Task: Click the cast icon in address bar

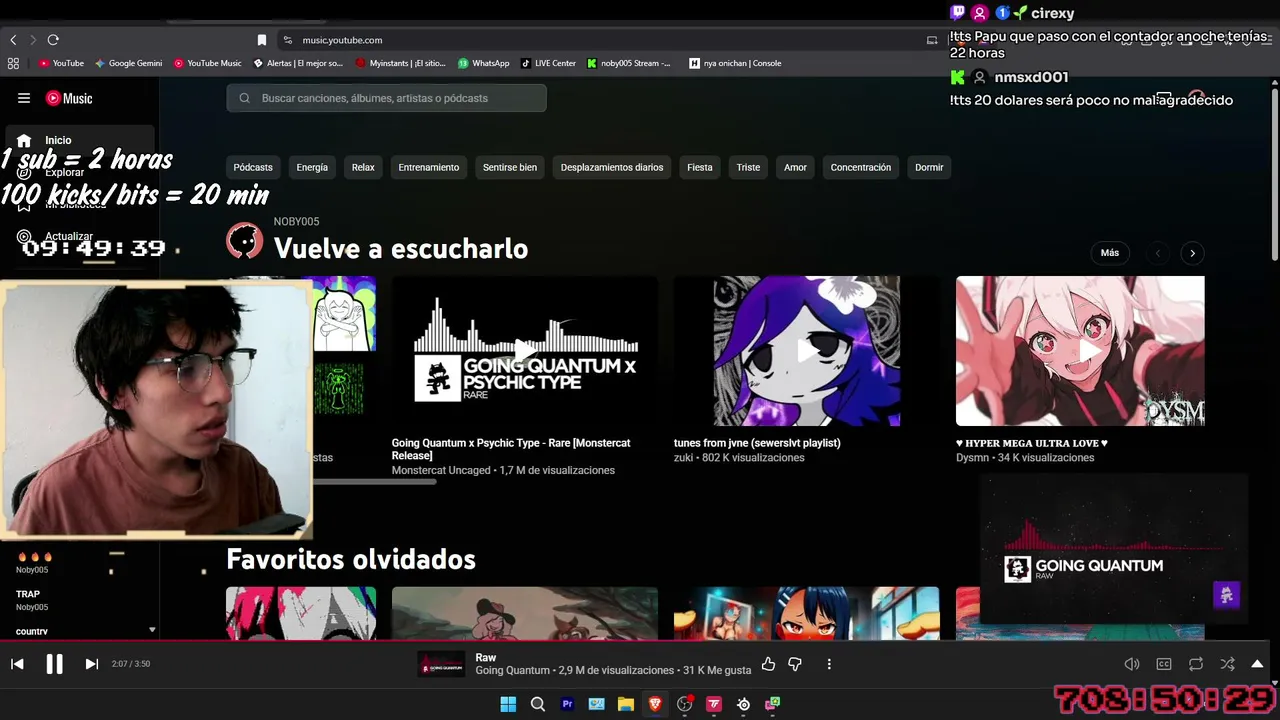Action: click(932, 40)
